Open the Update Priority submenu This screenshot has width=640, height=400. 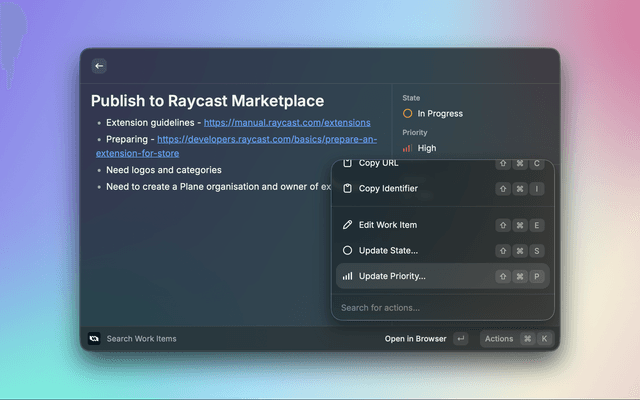click(x=392, y=276)
